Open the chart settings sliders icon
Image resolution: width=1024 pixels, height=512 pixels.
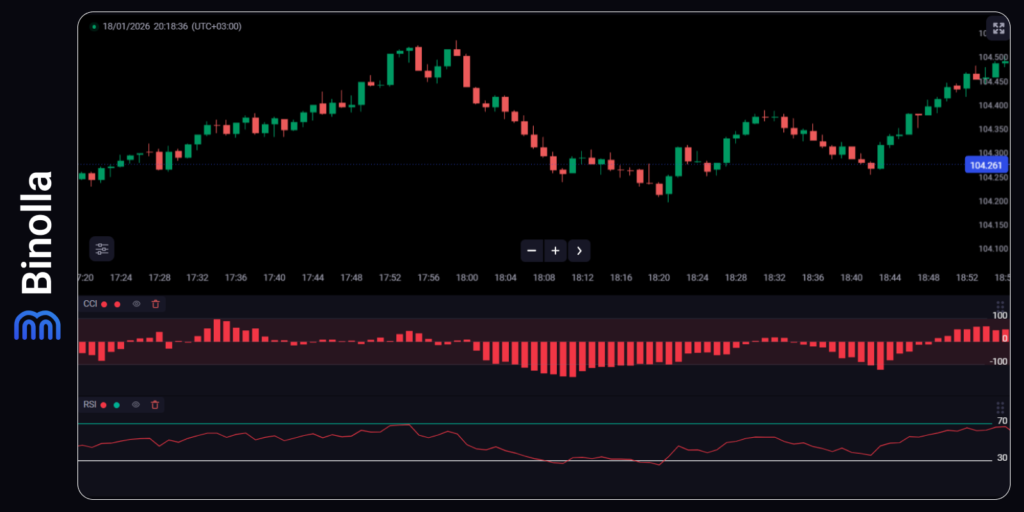coord(102,249)
